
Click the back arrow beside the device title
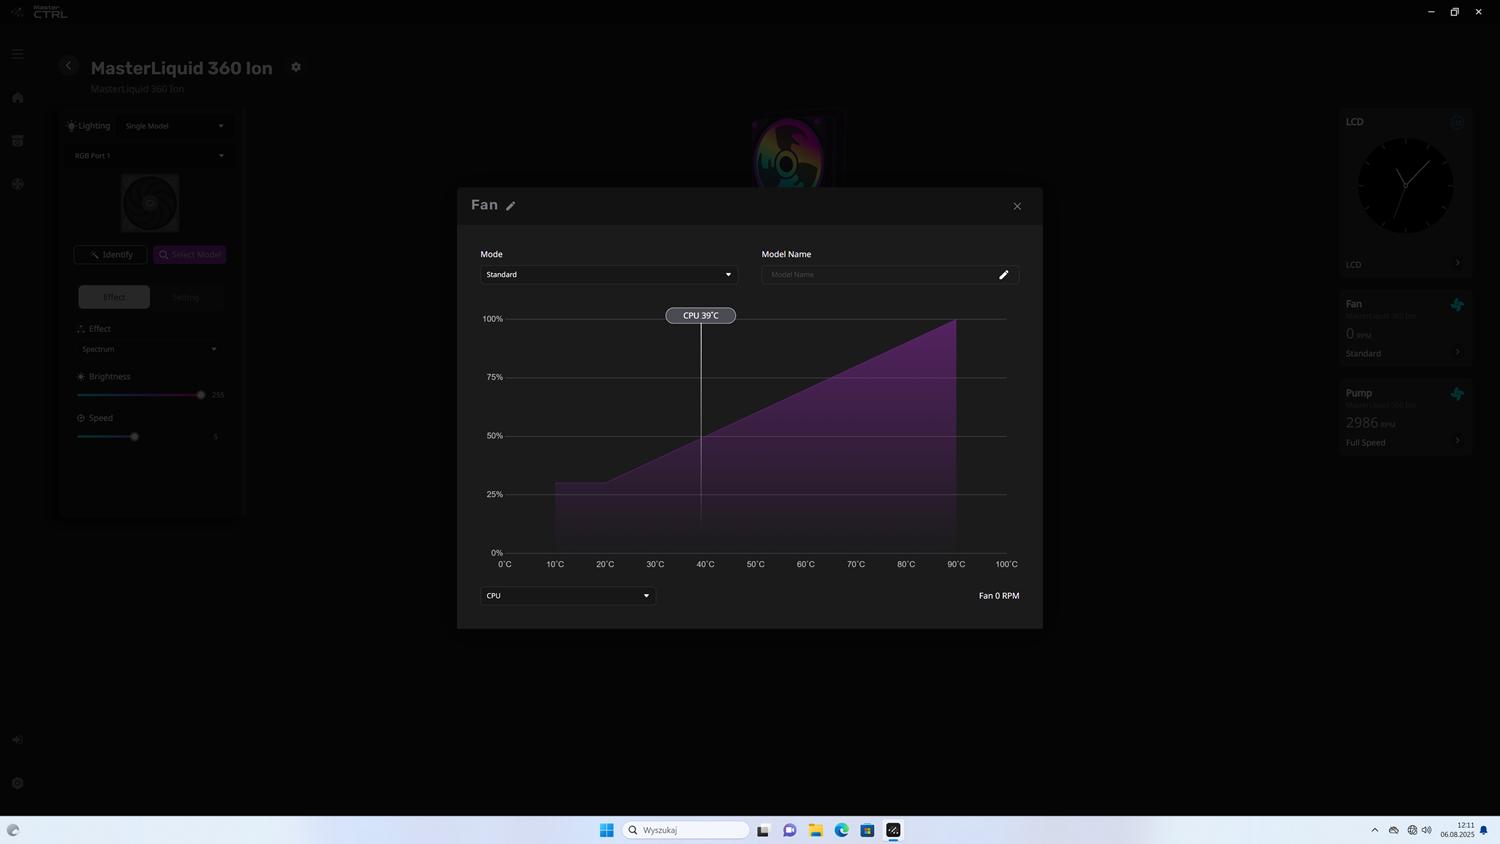[68, 66]
